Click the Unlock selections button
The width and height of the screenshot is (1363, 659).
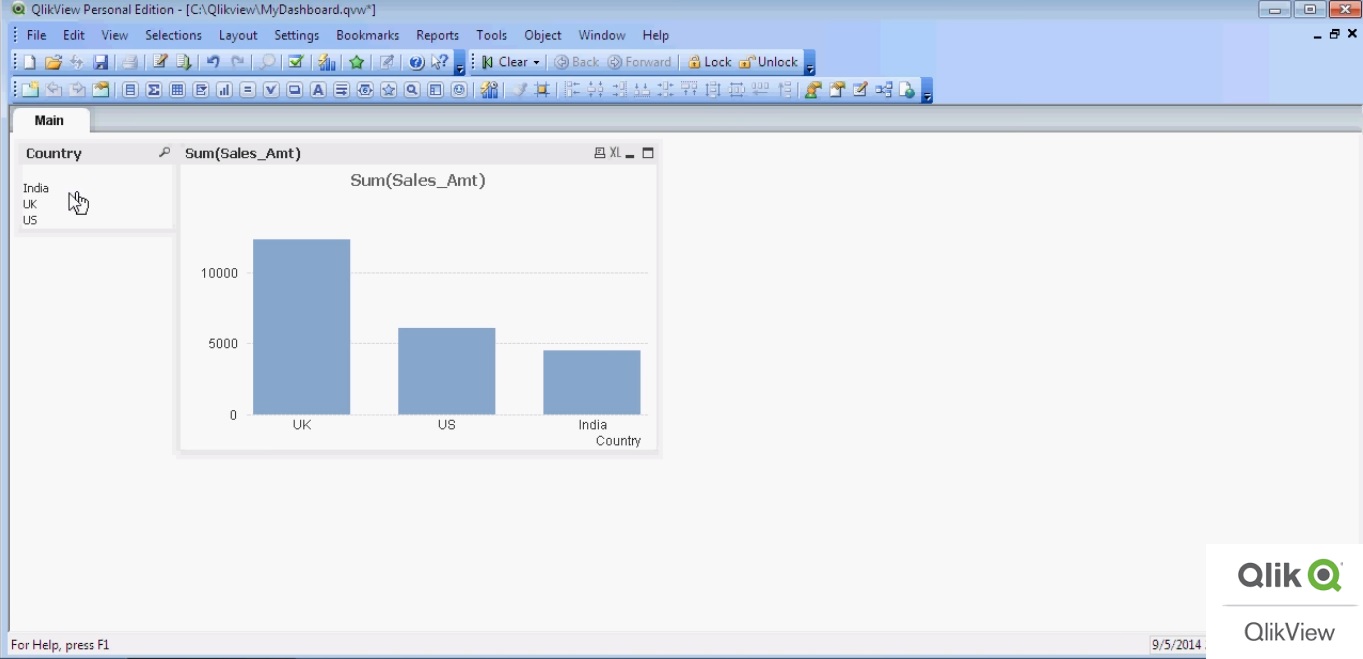769,62
